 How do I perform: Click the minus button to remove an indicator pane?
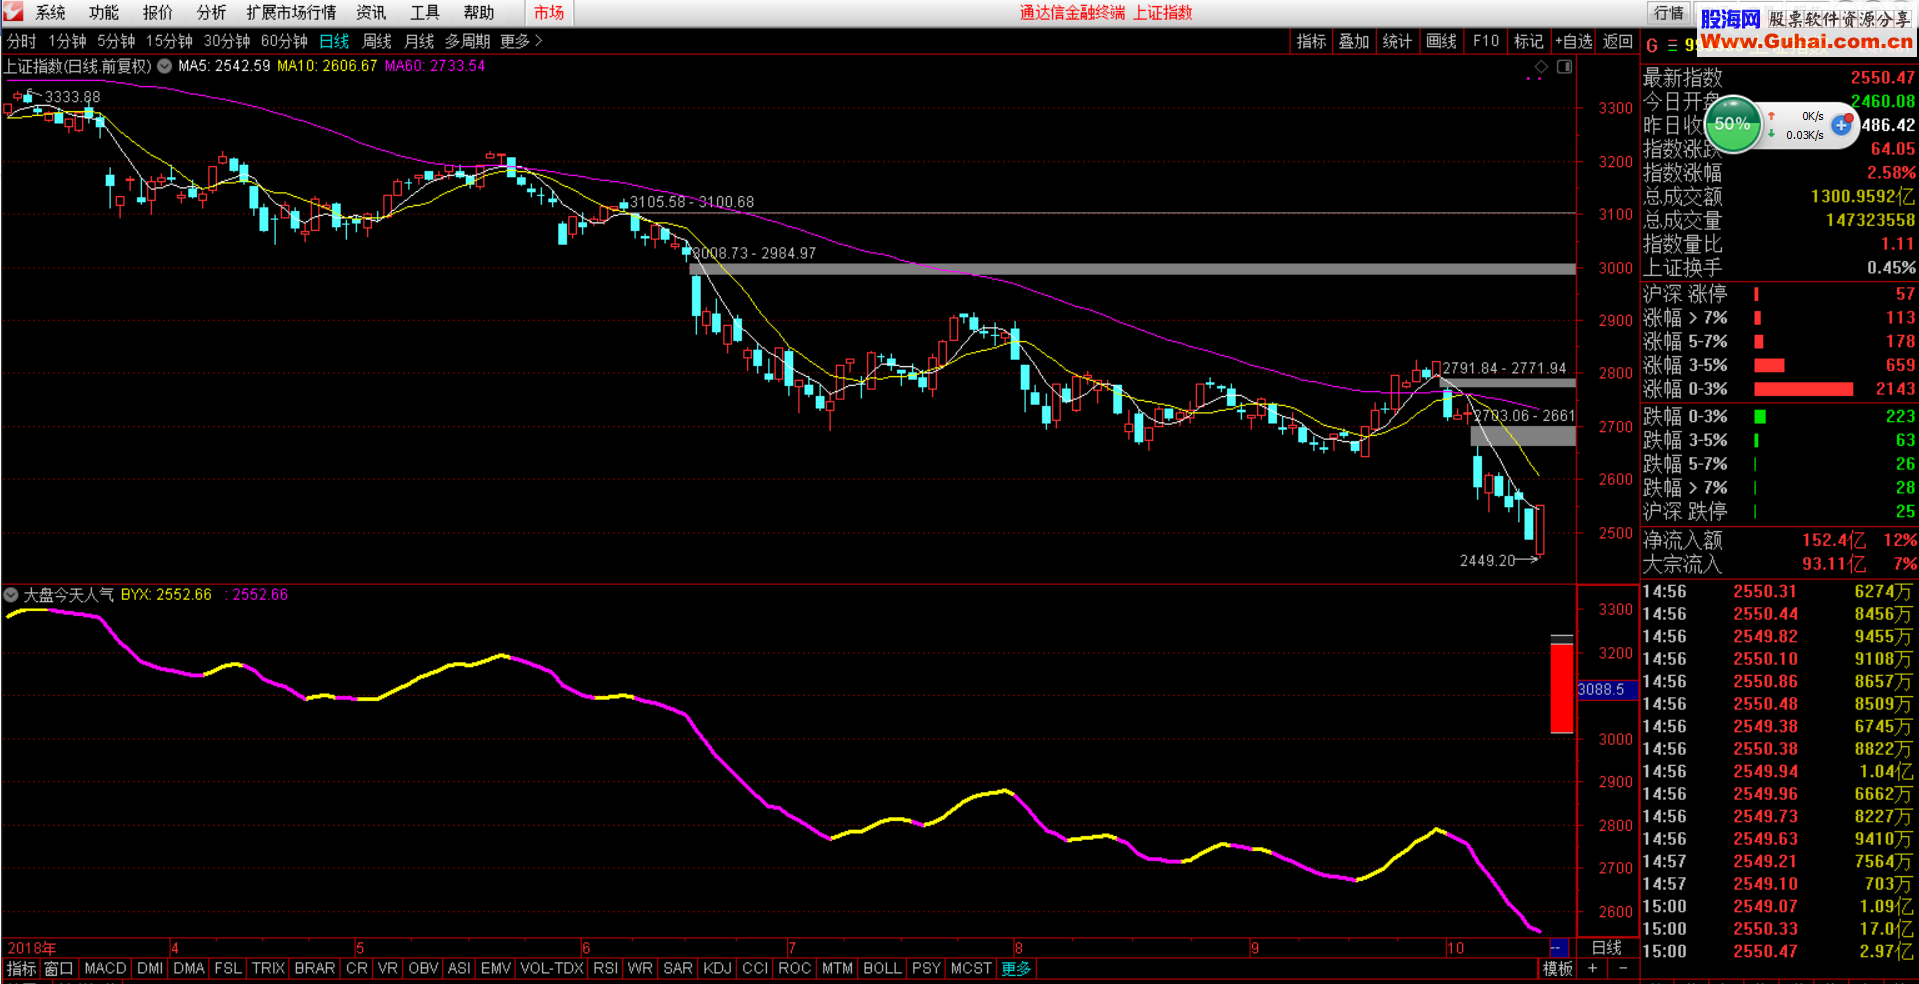pos(1622,968)
